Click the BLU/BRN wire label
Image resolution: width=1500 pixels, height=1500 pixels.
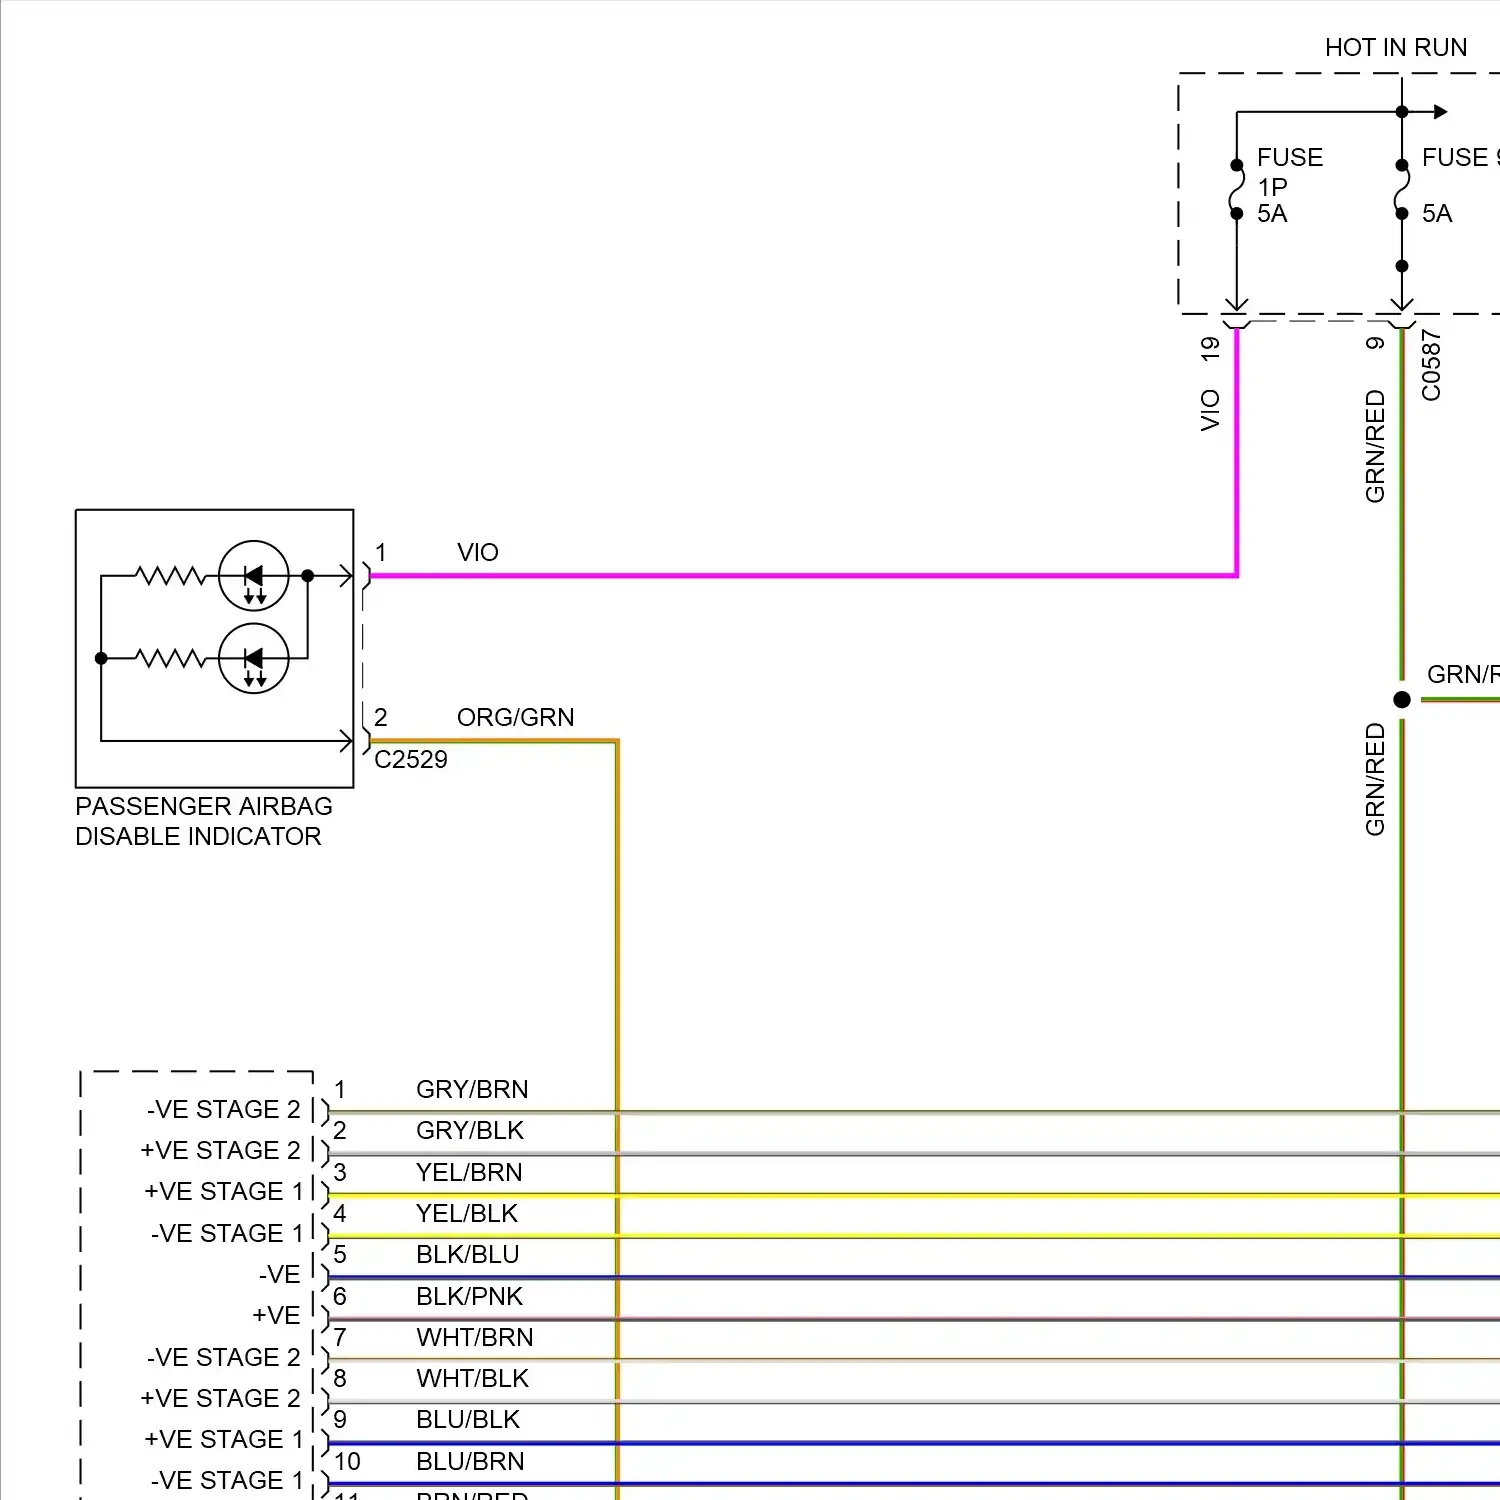[470, 1461]
